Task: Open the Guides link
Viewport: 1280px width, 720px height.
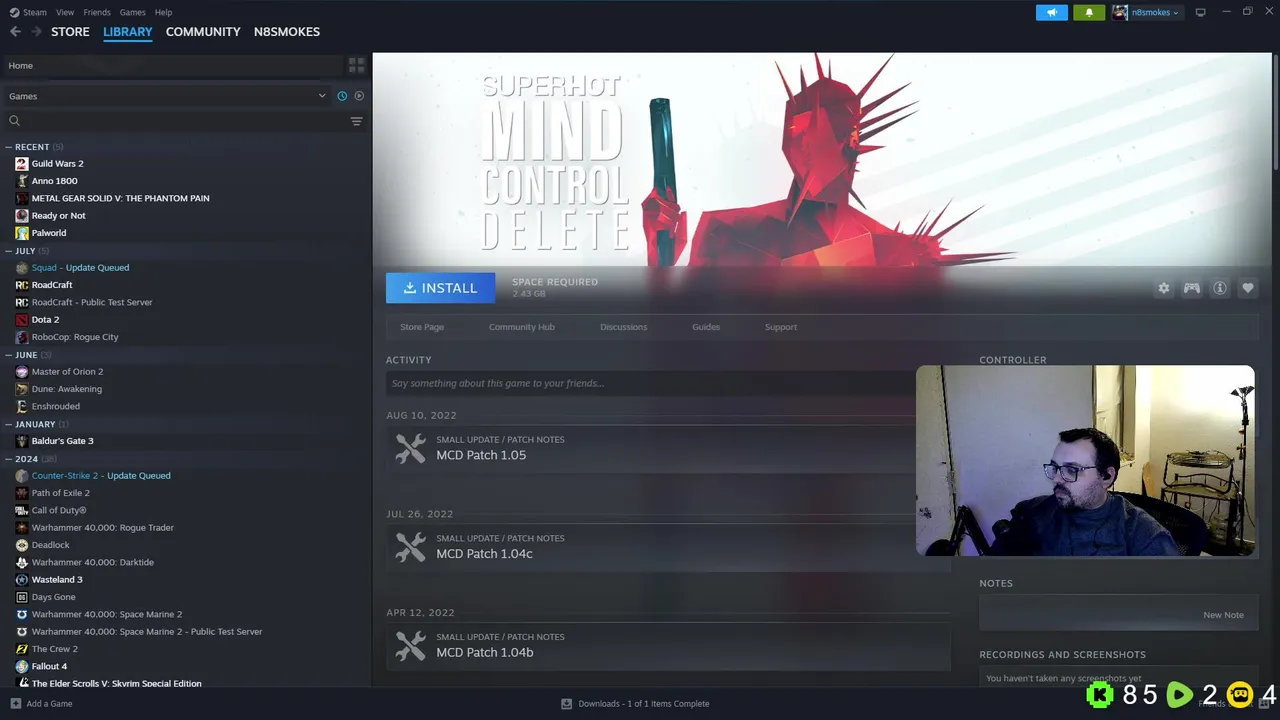Action: click(706, 327)
